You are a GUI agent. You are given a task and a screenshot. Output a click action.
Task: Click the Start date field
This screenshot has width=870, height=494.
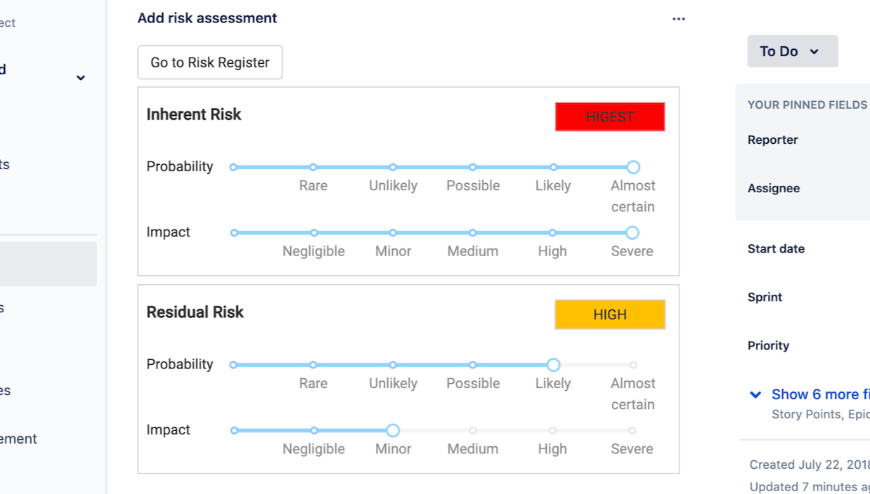(776, 249)
